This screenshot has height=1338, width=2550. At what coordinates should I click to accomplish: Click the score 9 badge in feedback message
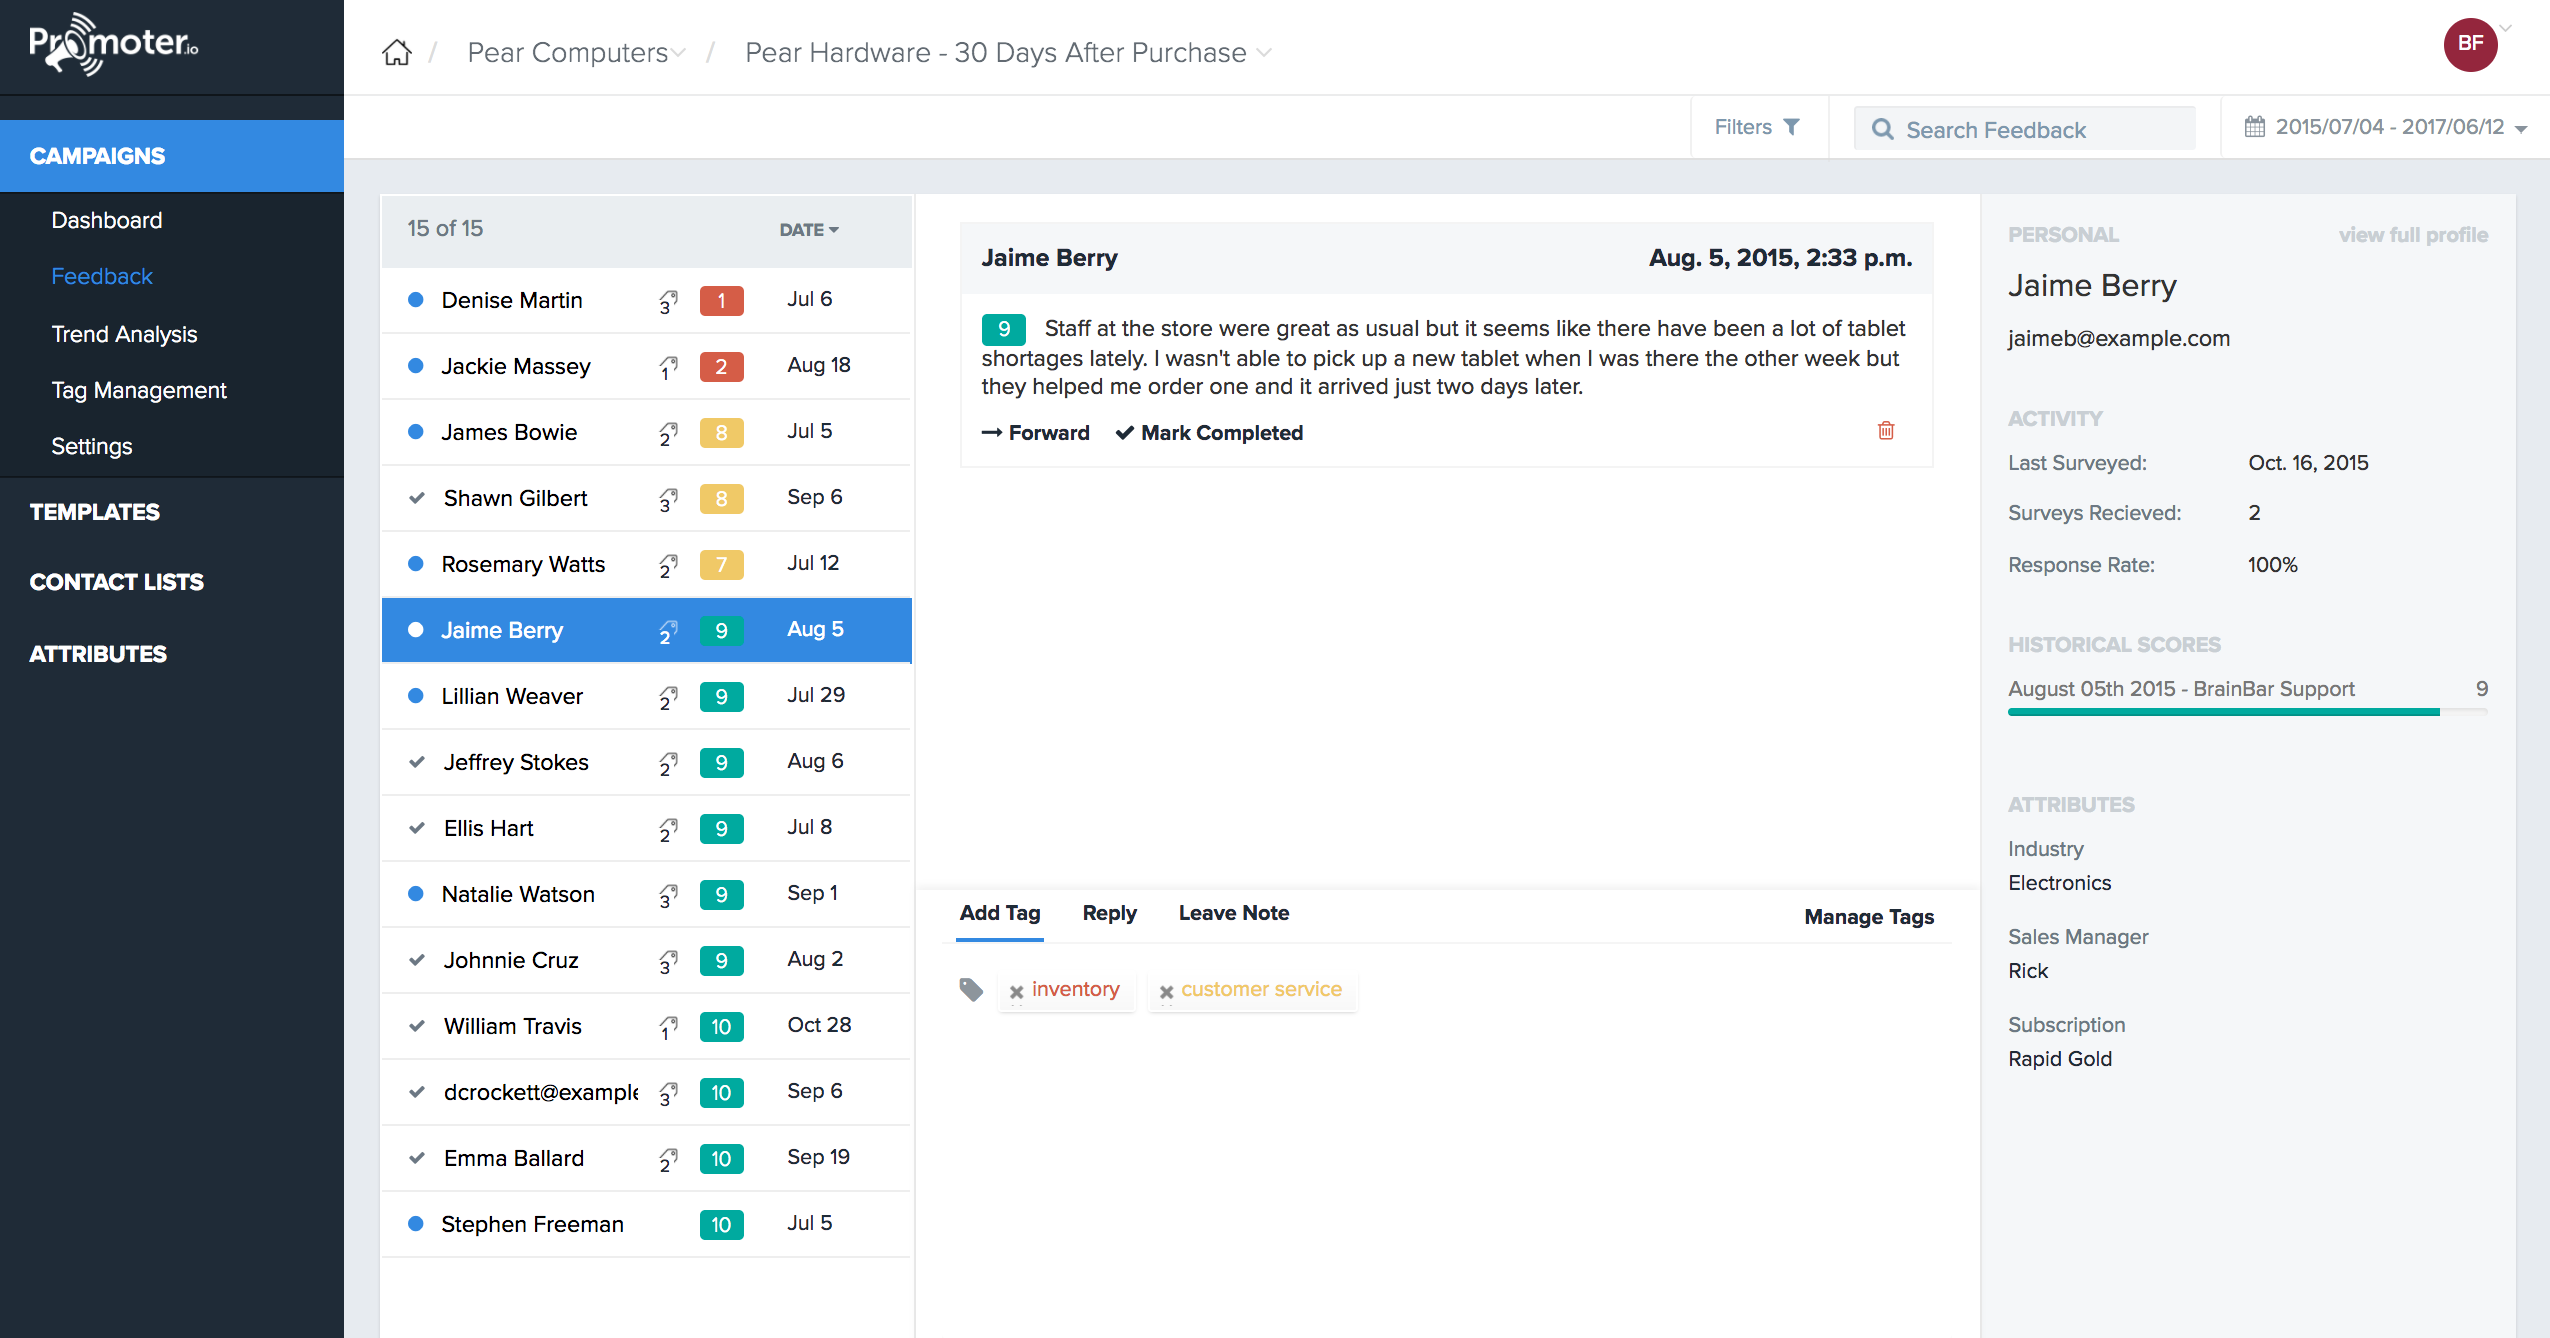click(1003, 329)
